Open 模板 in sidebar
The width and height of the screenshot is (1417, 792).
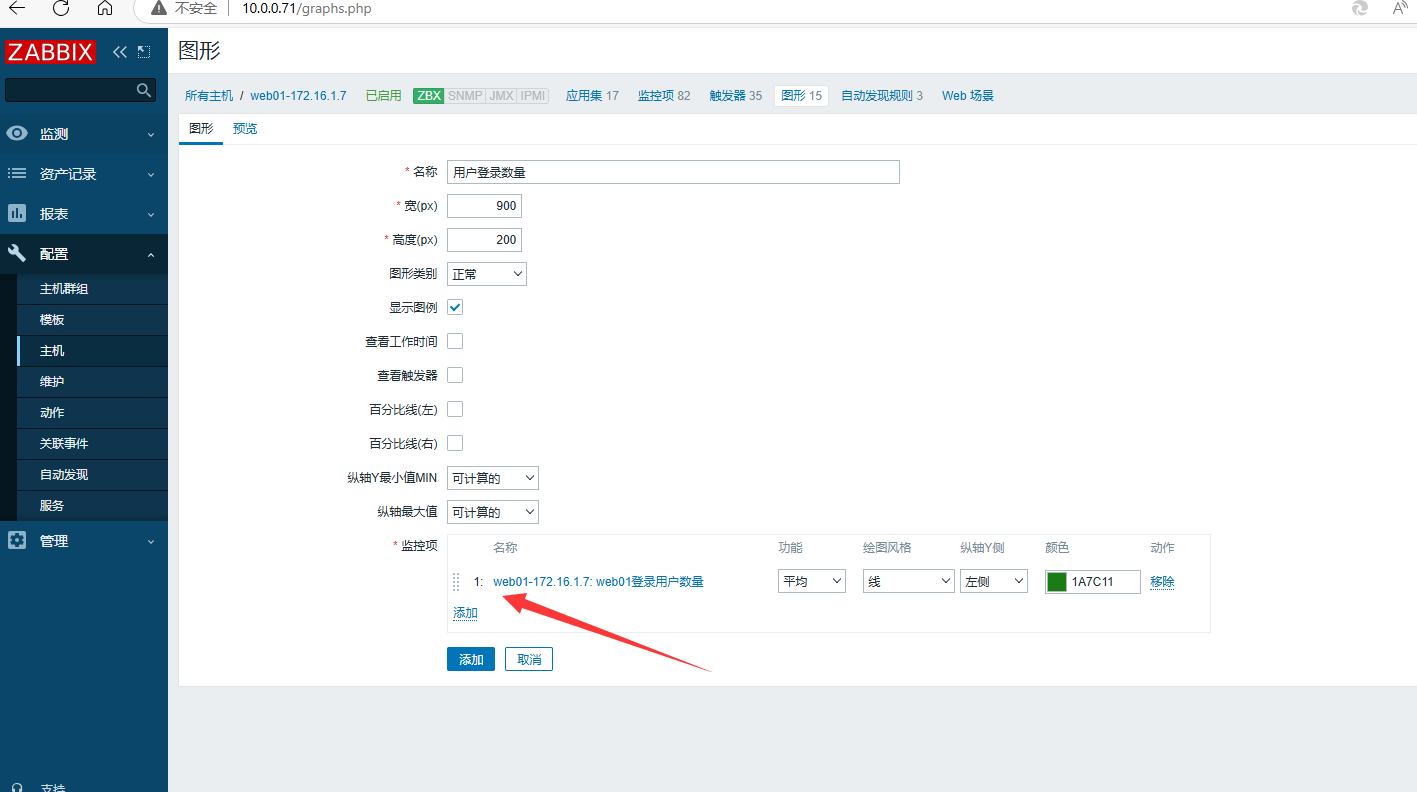coord(52,320)
